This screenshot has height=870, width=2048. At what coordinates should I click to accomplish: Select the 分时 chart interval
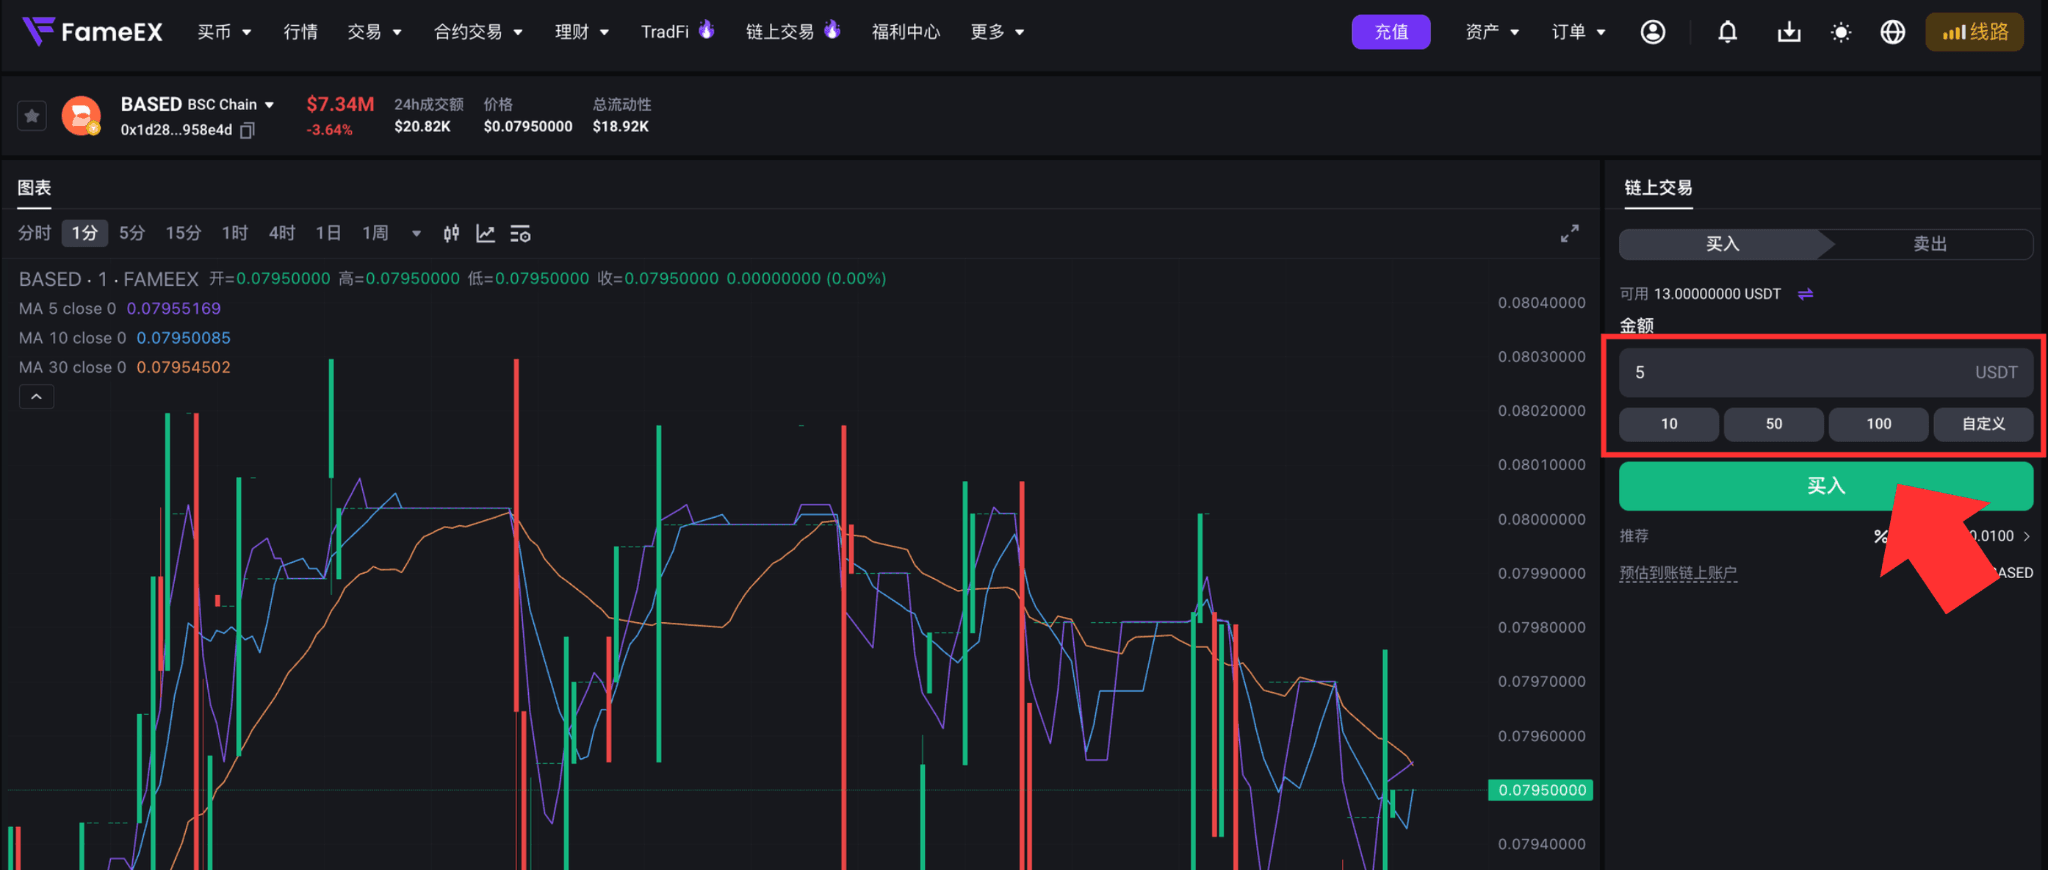tap(34, 233)
